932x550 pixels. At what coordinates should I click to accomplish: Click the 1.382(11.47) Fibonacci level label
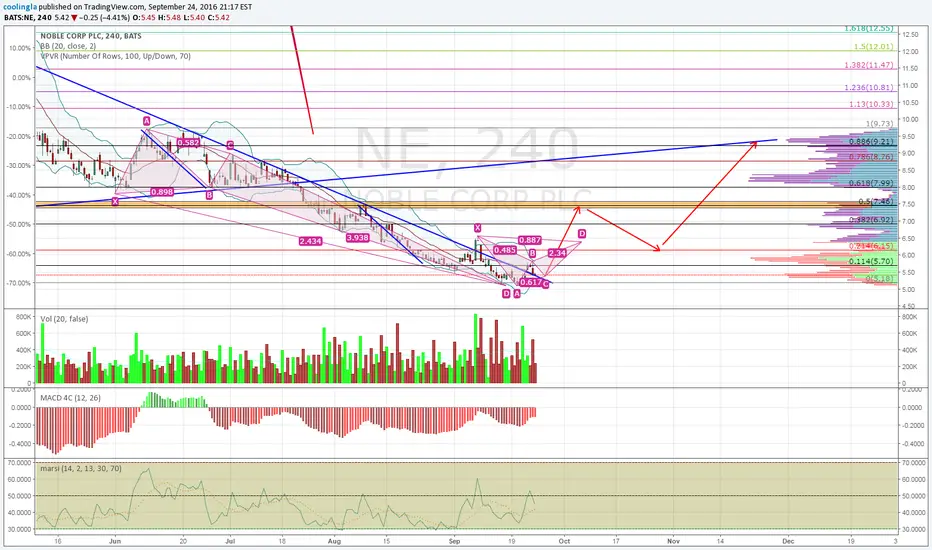tap(869, 65)
